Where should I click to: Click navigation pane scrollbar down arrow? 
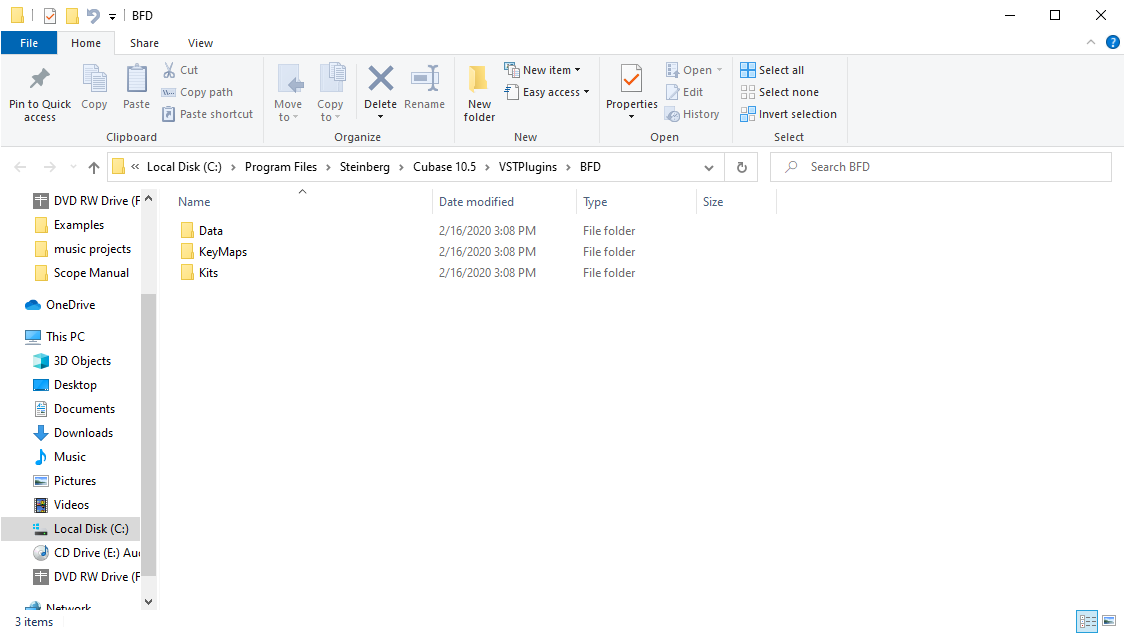(149, 602)
